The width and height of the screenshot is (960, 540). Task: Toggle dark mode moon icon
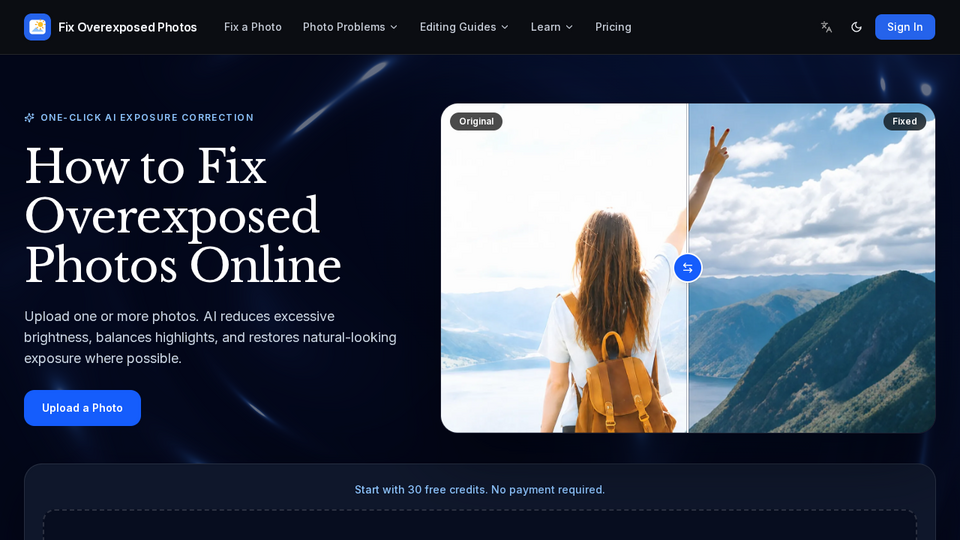857,27
